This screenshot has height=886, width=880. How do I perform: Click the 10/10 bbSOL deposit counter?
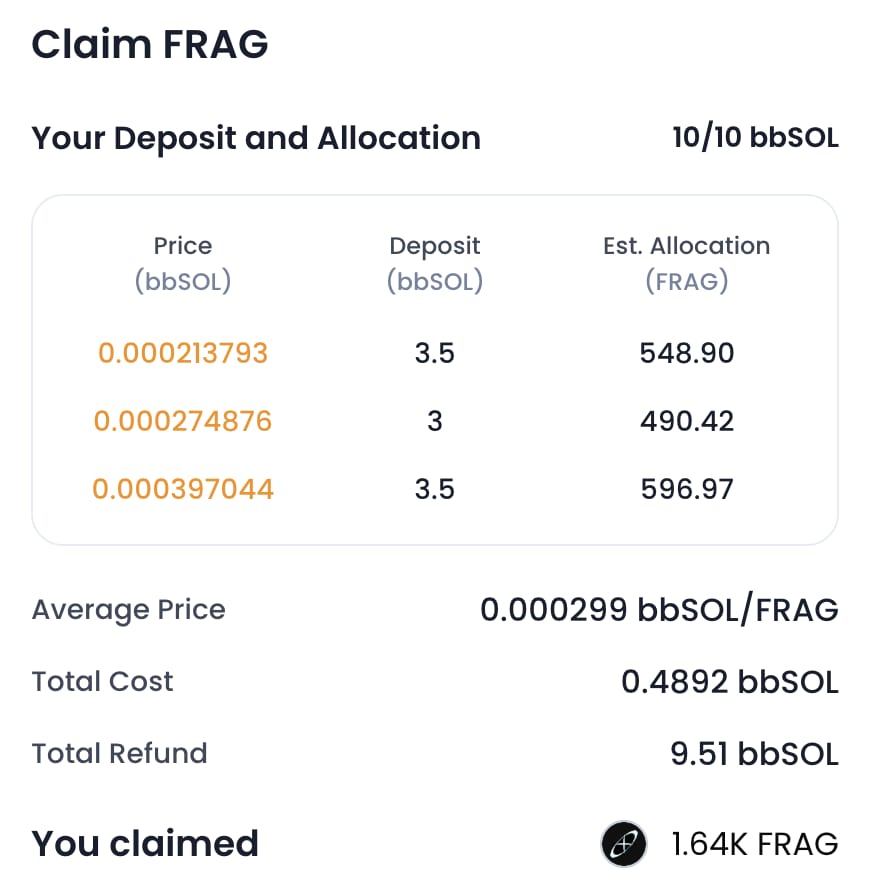click(x=756, y=137)
